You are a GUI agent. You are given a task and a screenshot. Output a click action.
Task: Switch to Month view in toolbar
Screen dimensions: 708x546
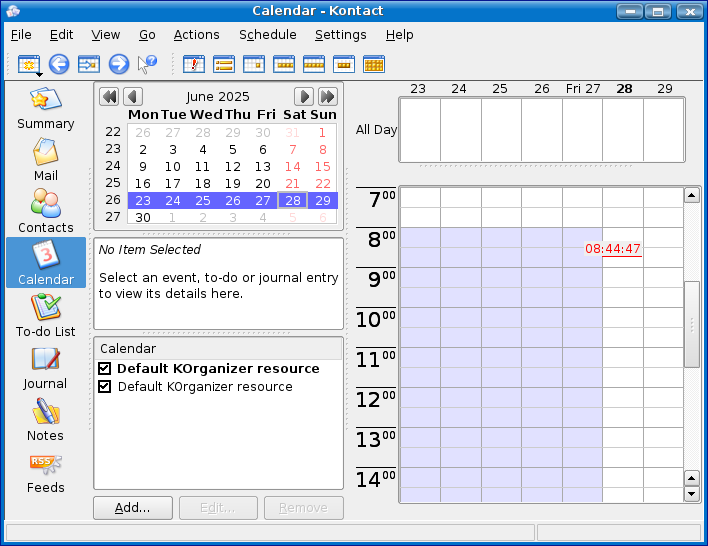click(x=374, y=65)
